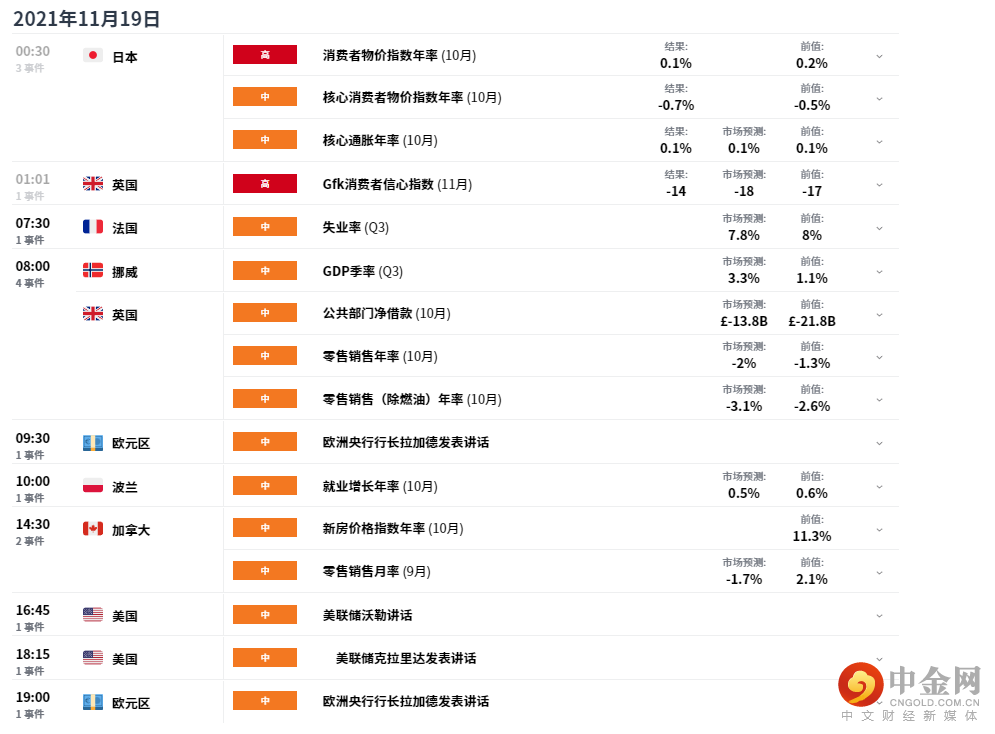Viewport: 995px width, 734px height.
Task: Click the 2021年11月19日 date heading
Action: click(86, 18)
